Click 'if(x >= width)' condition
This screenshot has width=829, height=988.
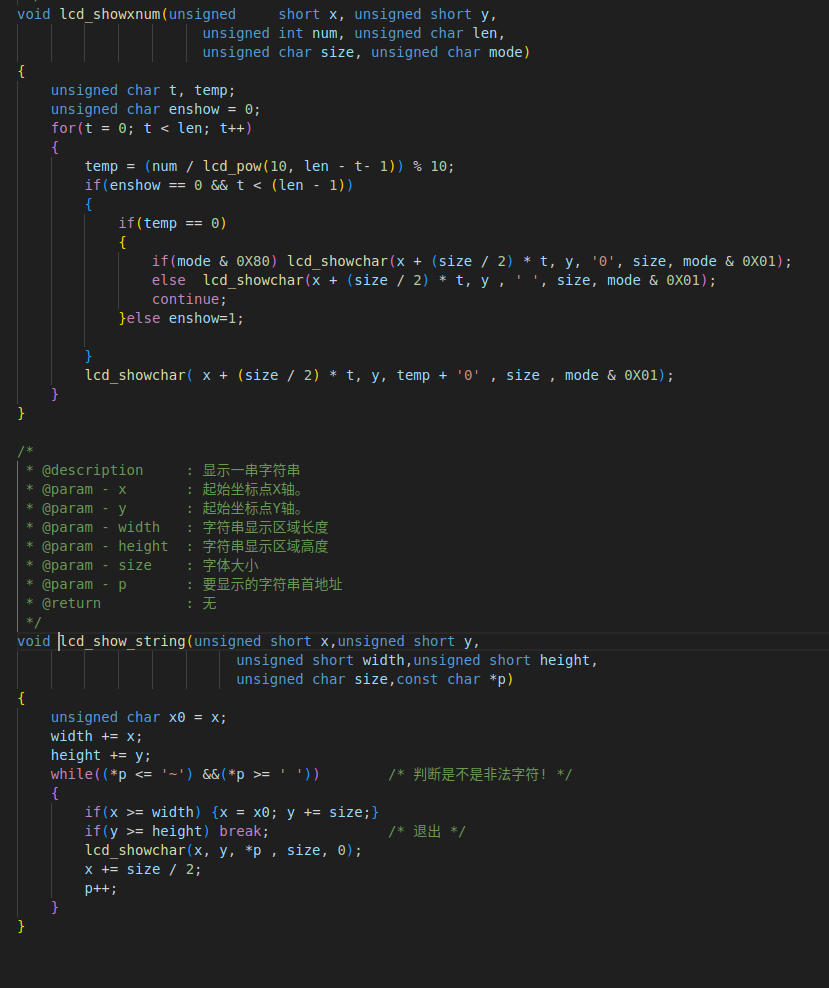(143, 812)
